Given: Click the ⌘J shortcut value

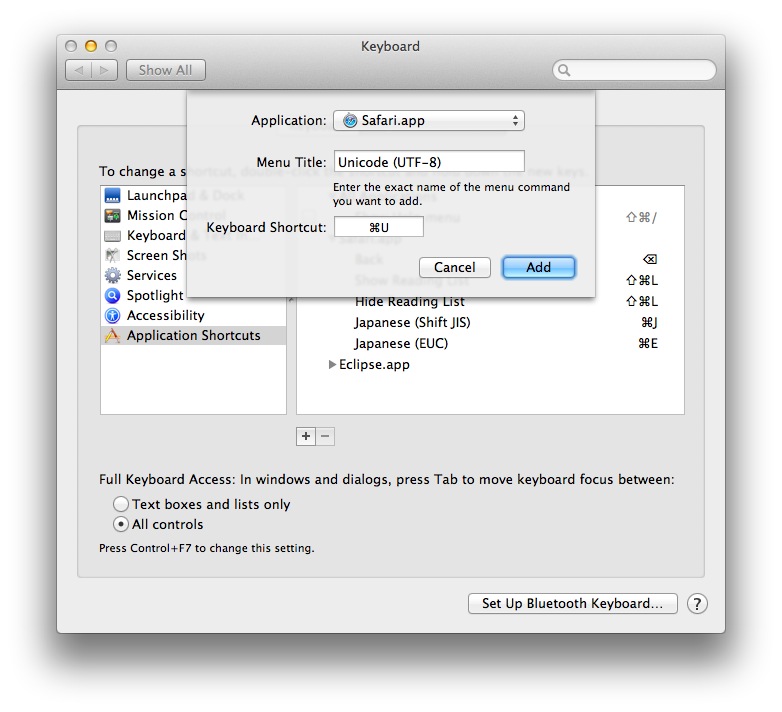Looking at the screenshot, I should pyautogui.click(x=649, y=323).
